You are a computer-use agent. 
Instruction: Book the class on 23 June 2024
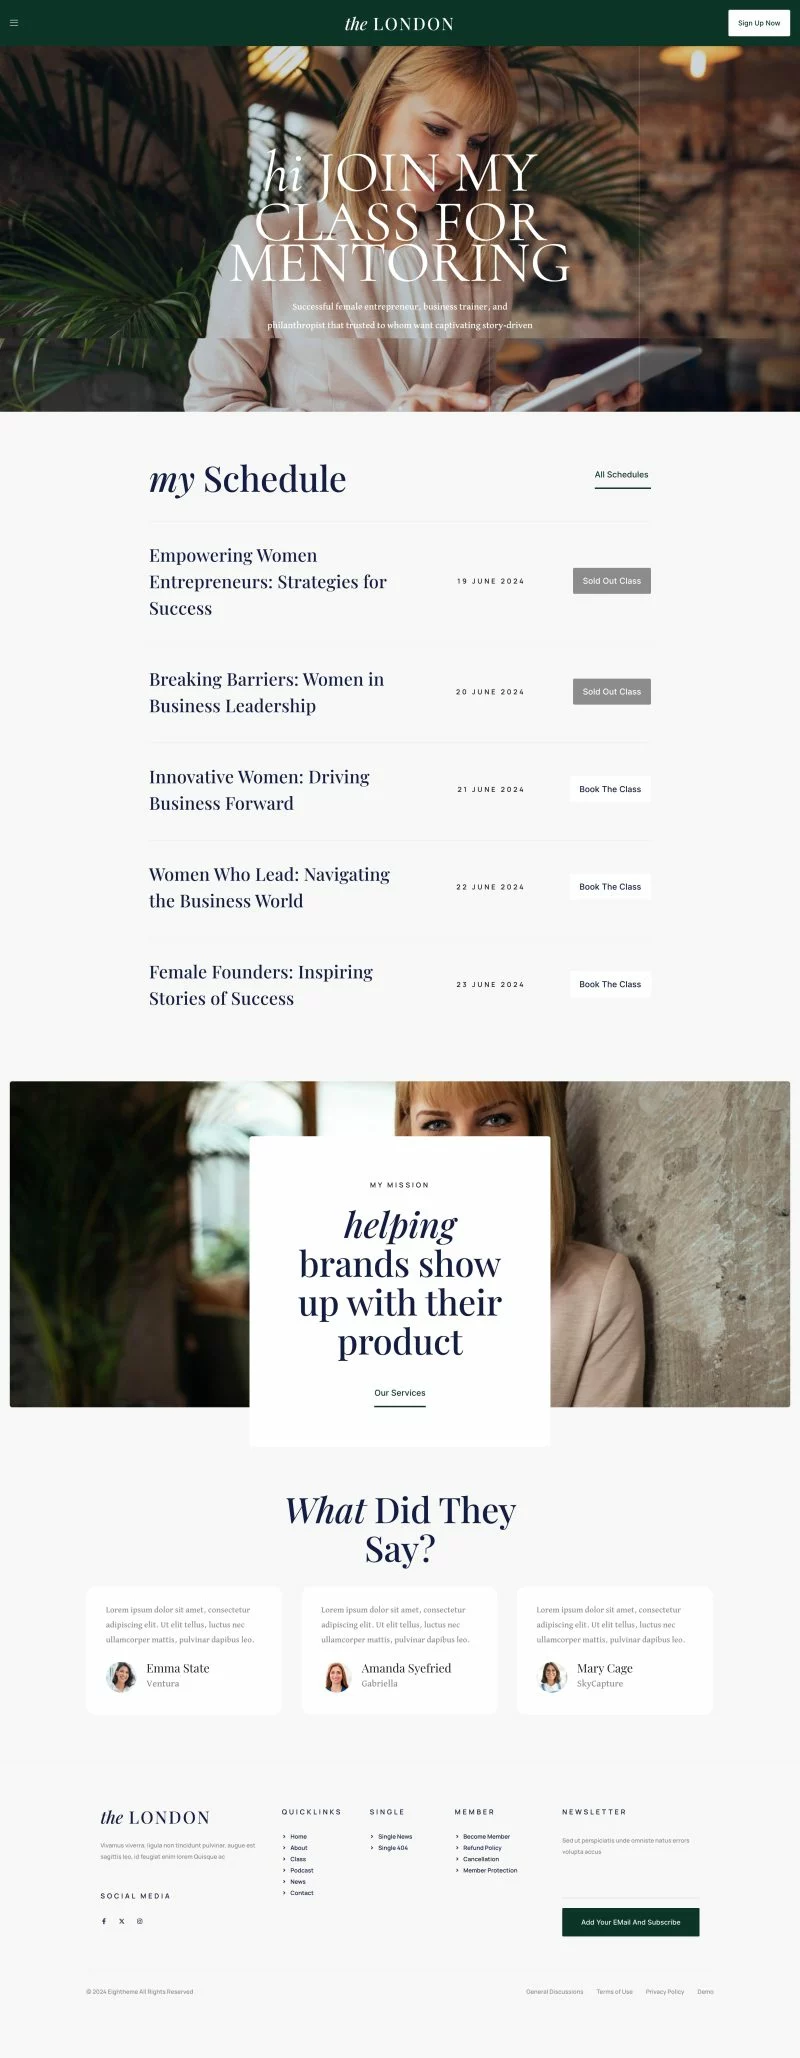click(x=610, y=984)
